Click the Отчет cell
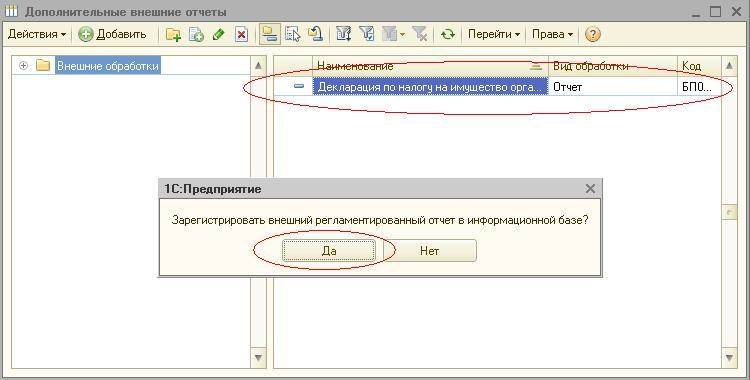 pyautogui.click(x=613, y=87)
